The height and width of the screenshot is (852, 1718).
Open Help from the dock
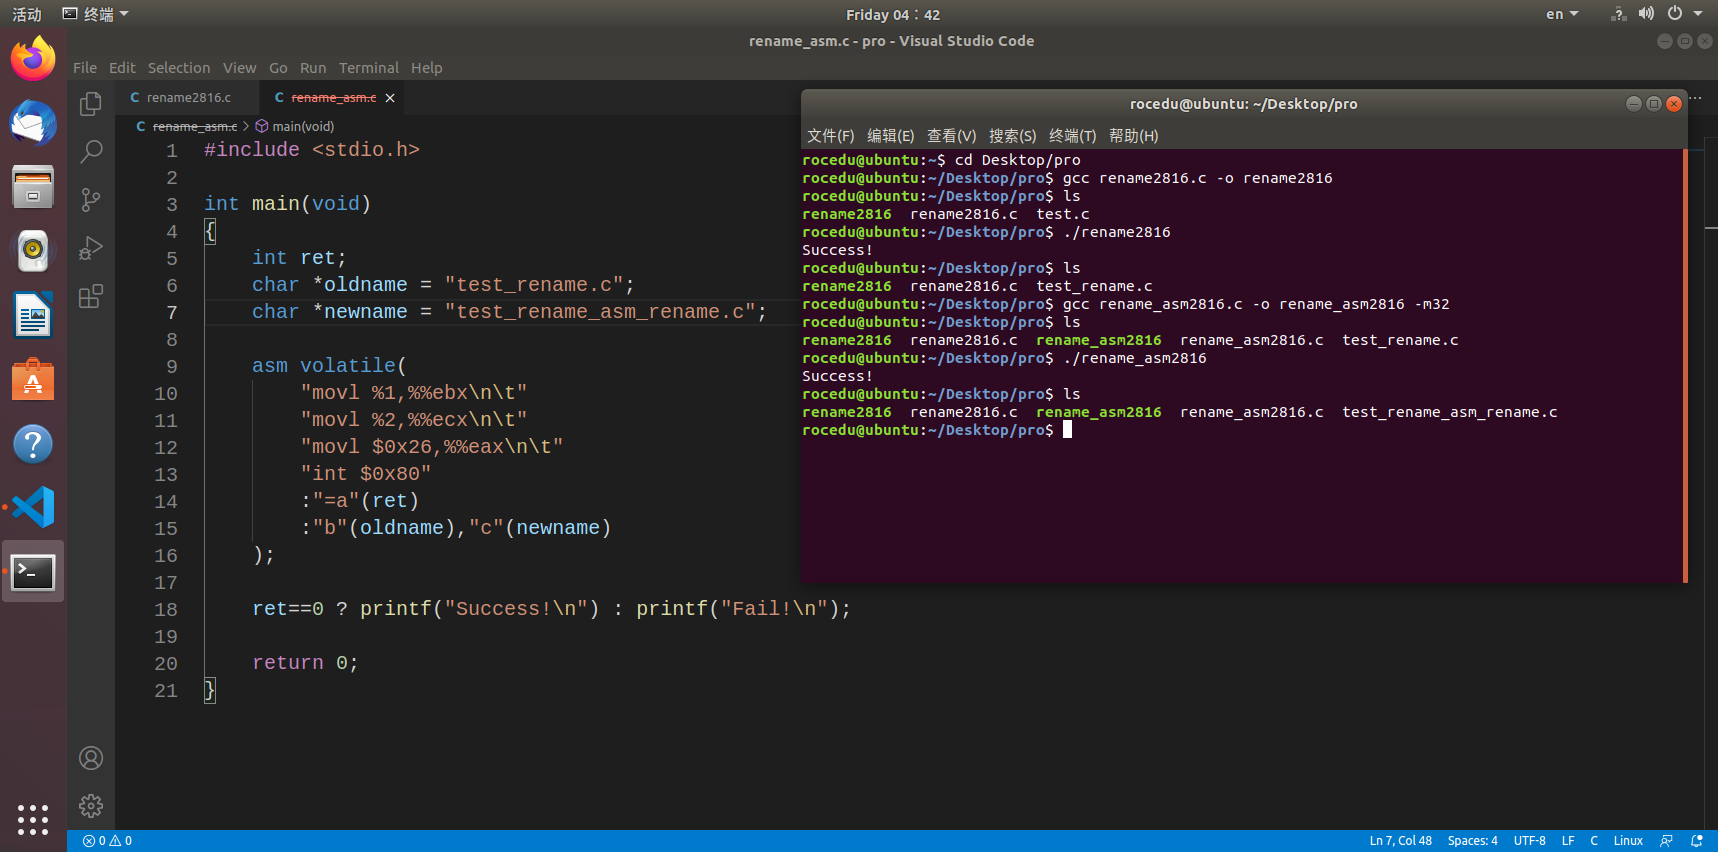tap(33, 443)
